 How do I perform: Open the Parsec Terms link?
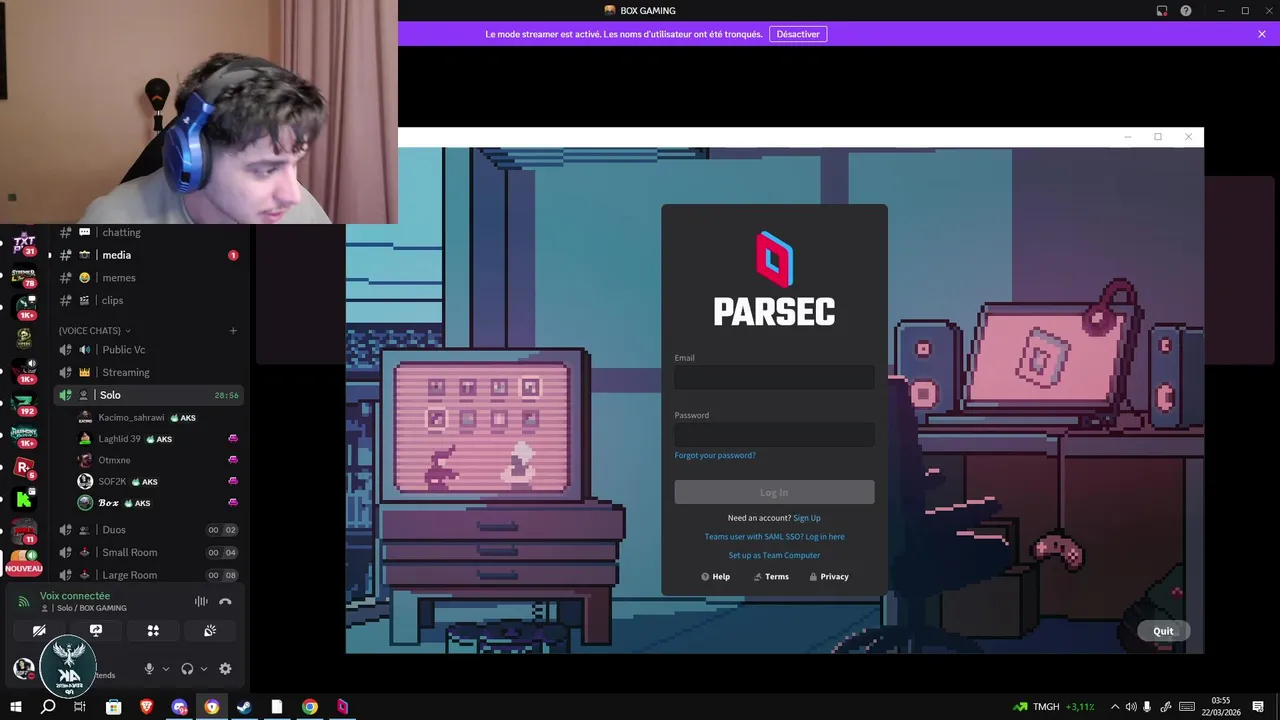coord(771,577)
